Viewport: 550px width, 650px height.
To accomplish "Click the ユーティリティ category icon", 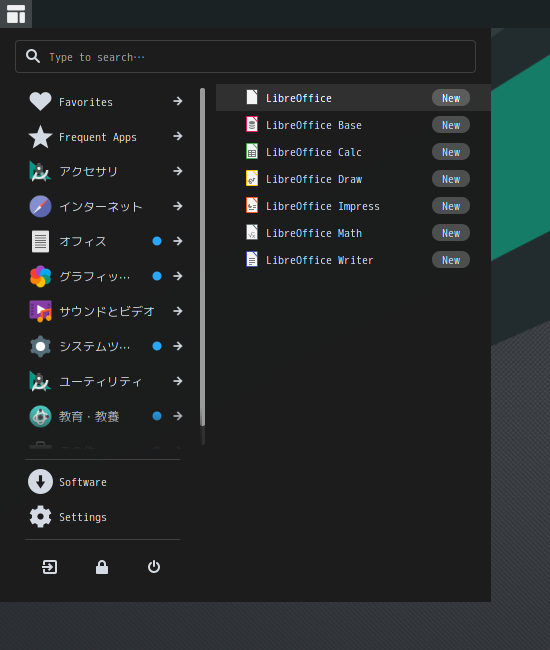I will point(40,381).
